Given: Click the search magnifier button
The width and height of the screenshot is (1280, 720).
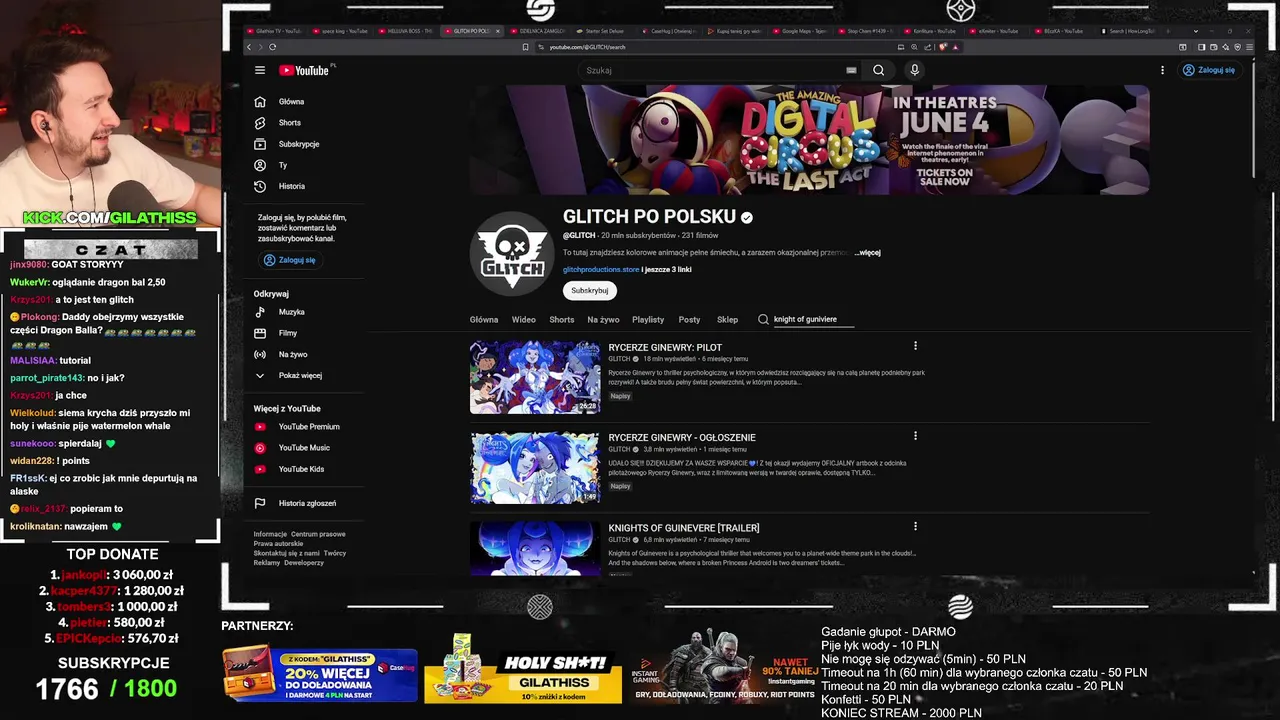Looking at the screenshot, I should [878, 70].
